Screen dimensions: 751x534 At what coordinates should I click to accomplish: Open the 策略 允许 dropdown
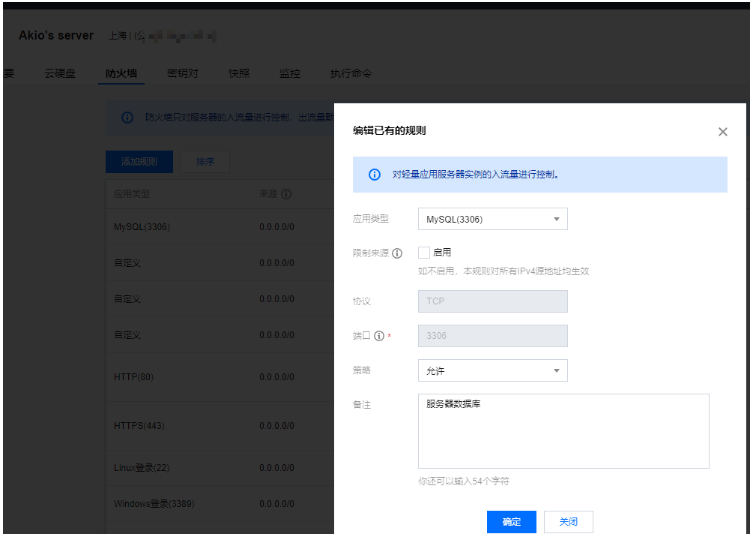point(492,371)
